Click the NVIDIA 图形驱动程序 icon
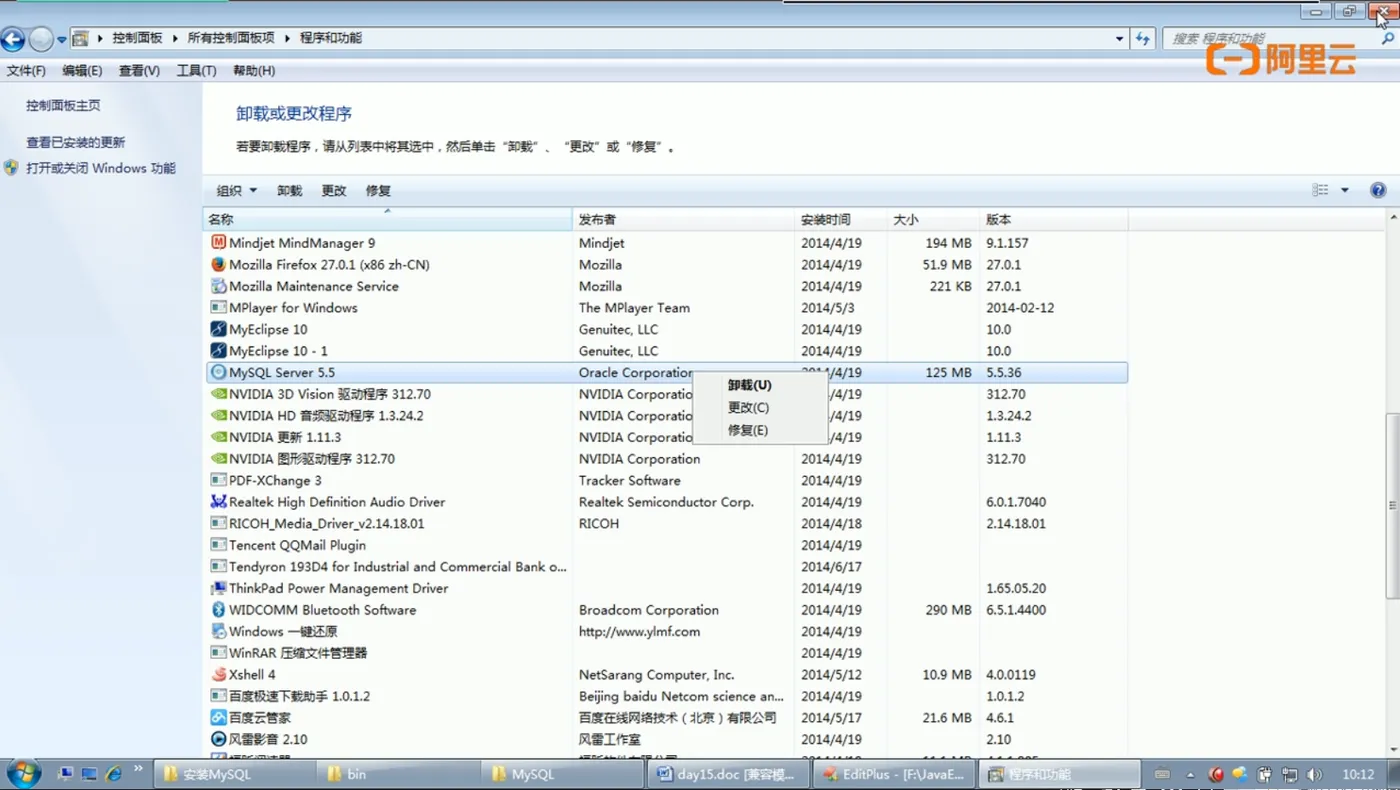Screen dimensions: 1400x790 (218, 459)
